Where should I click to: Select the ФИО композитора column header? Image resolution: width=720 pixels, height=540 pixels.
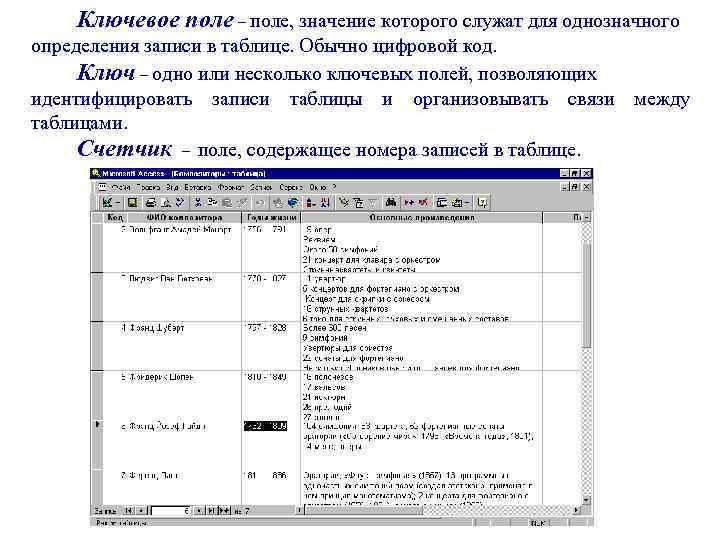click(184, 218)
